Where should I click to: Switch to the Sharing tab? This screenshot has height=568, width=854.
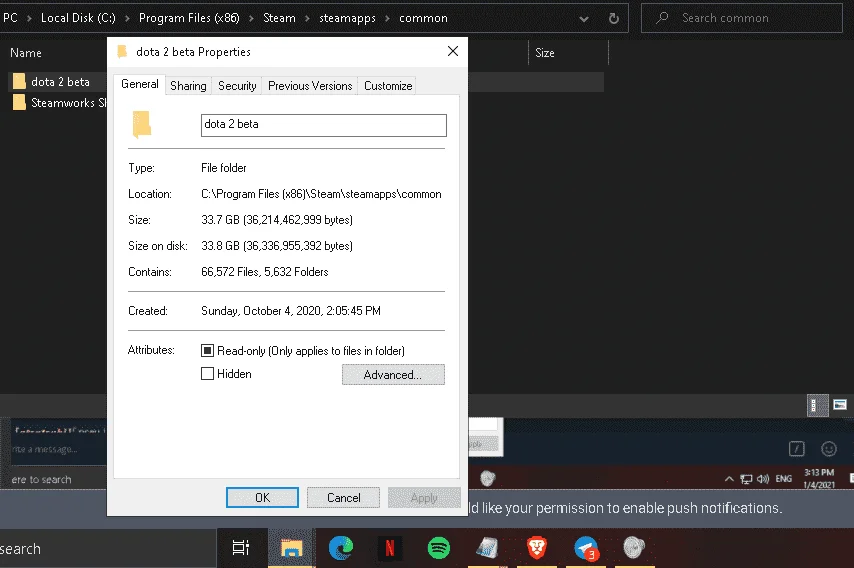coord(188,86)
